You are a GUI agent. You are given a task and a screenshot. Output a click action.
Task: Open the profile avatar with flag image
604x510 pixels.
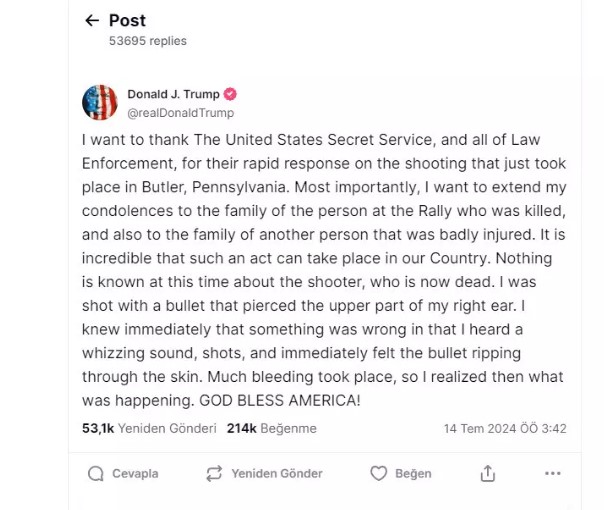(99, 103)
